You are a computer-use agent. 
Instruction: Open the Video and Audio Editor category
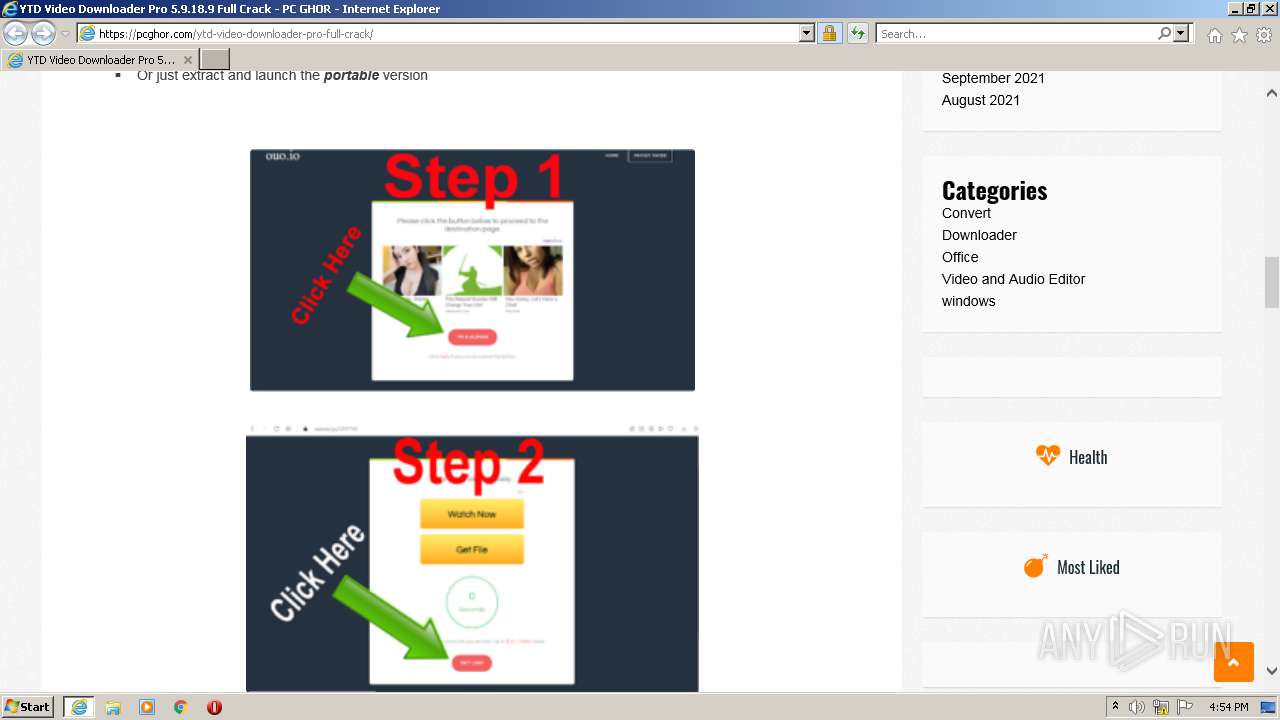click(1013, 279)
